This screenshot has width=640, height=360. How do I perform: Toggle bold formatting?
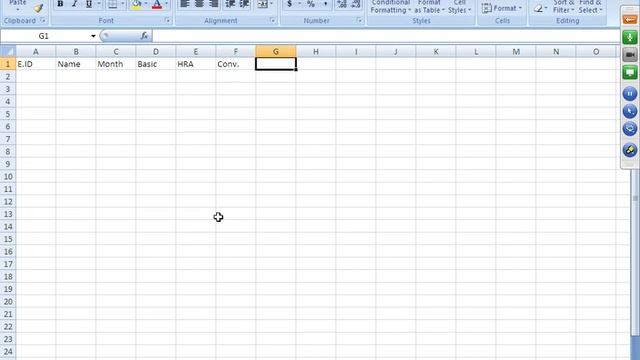60,4
